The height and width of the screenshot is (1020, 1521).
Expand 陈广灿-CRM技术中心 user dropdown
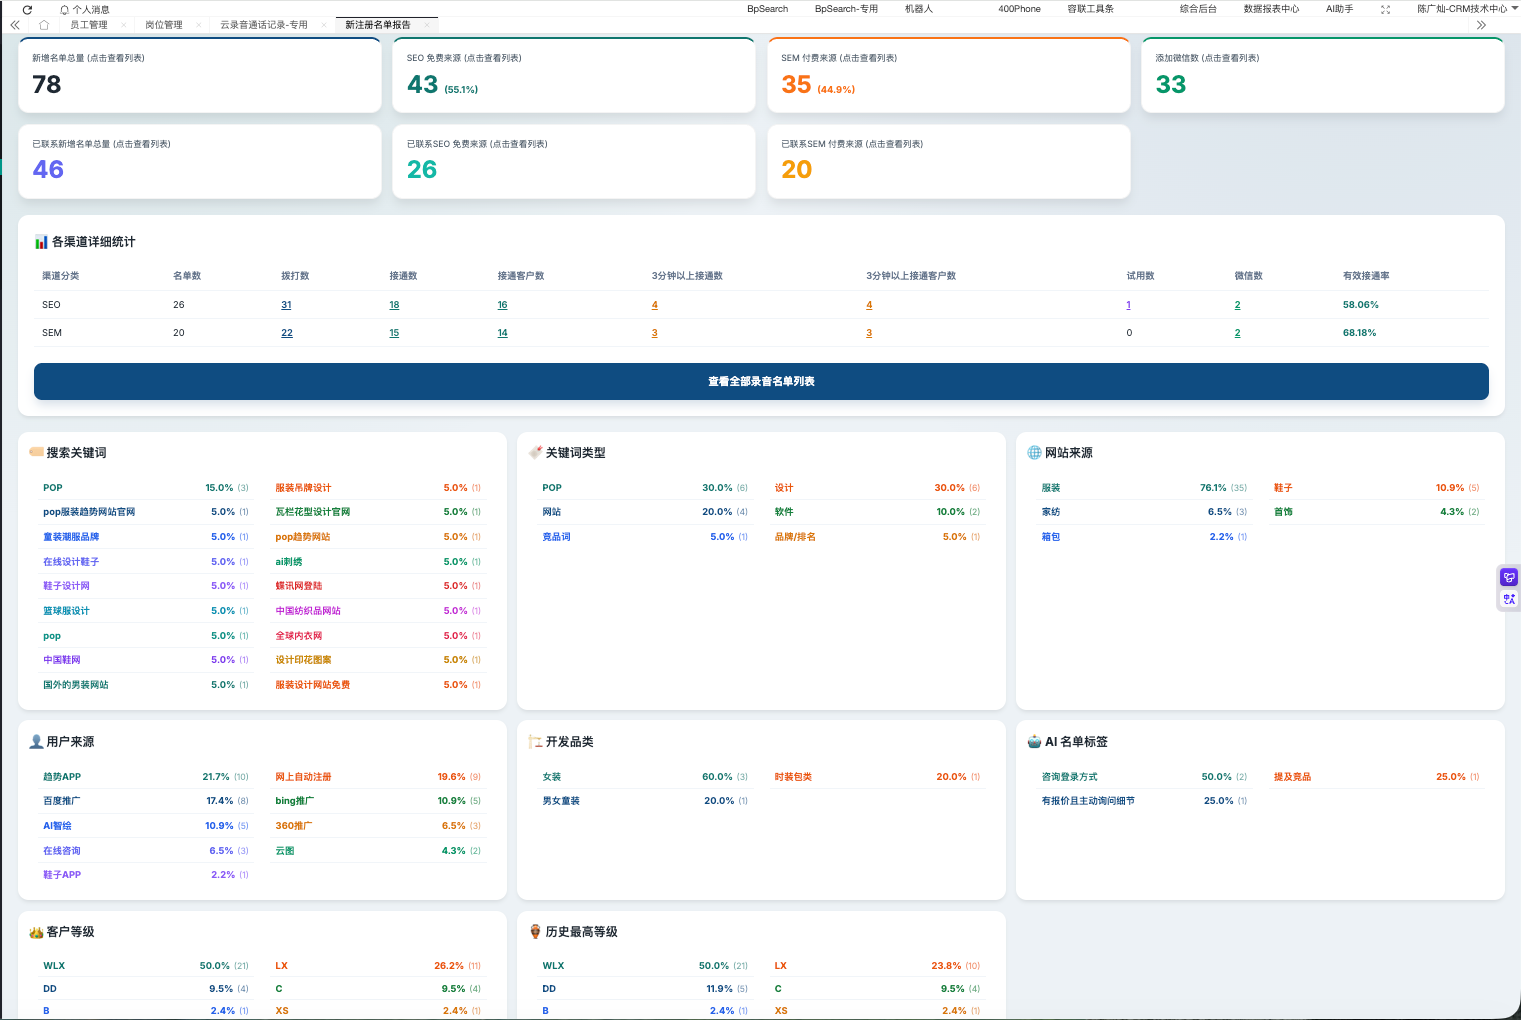coord(1467,9)
